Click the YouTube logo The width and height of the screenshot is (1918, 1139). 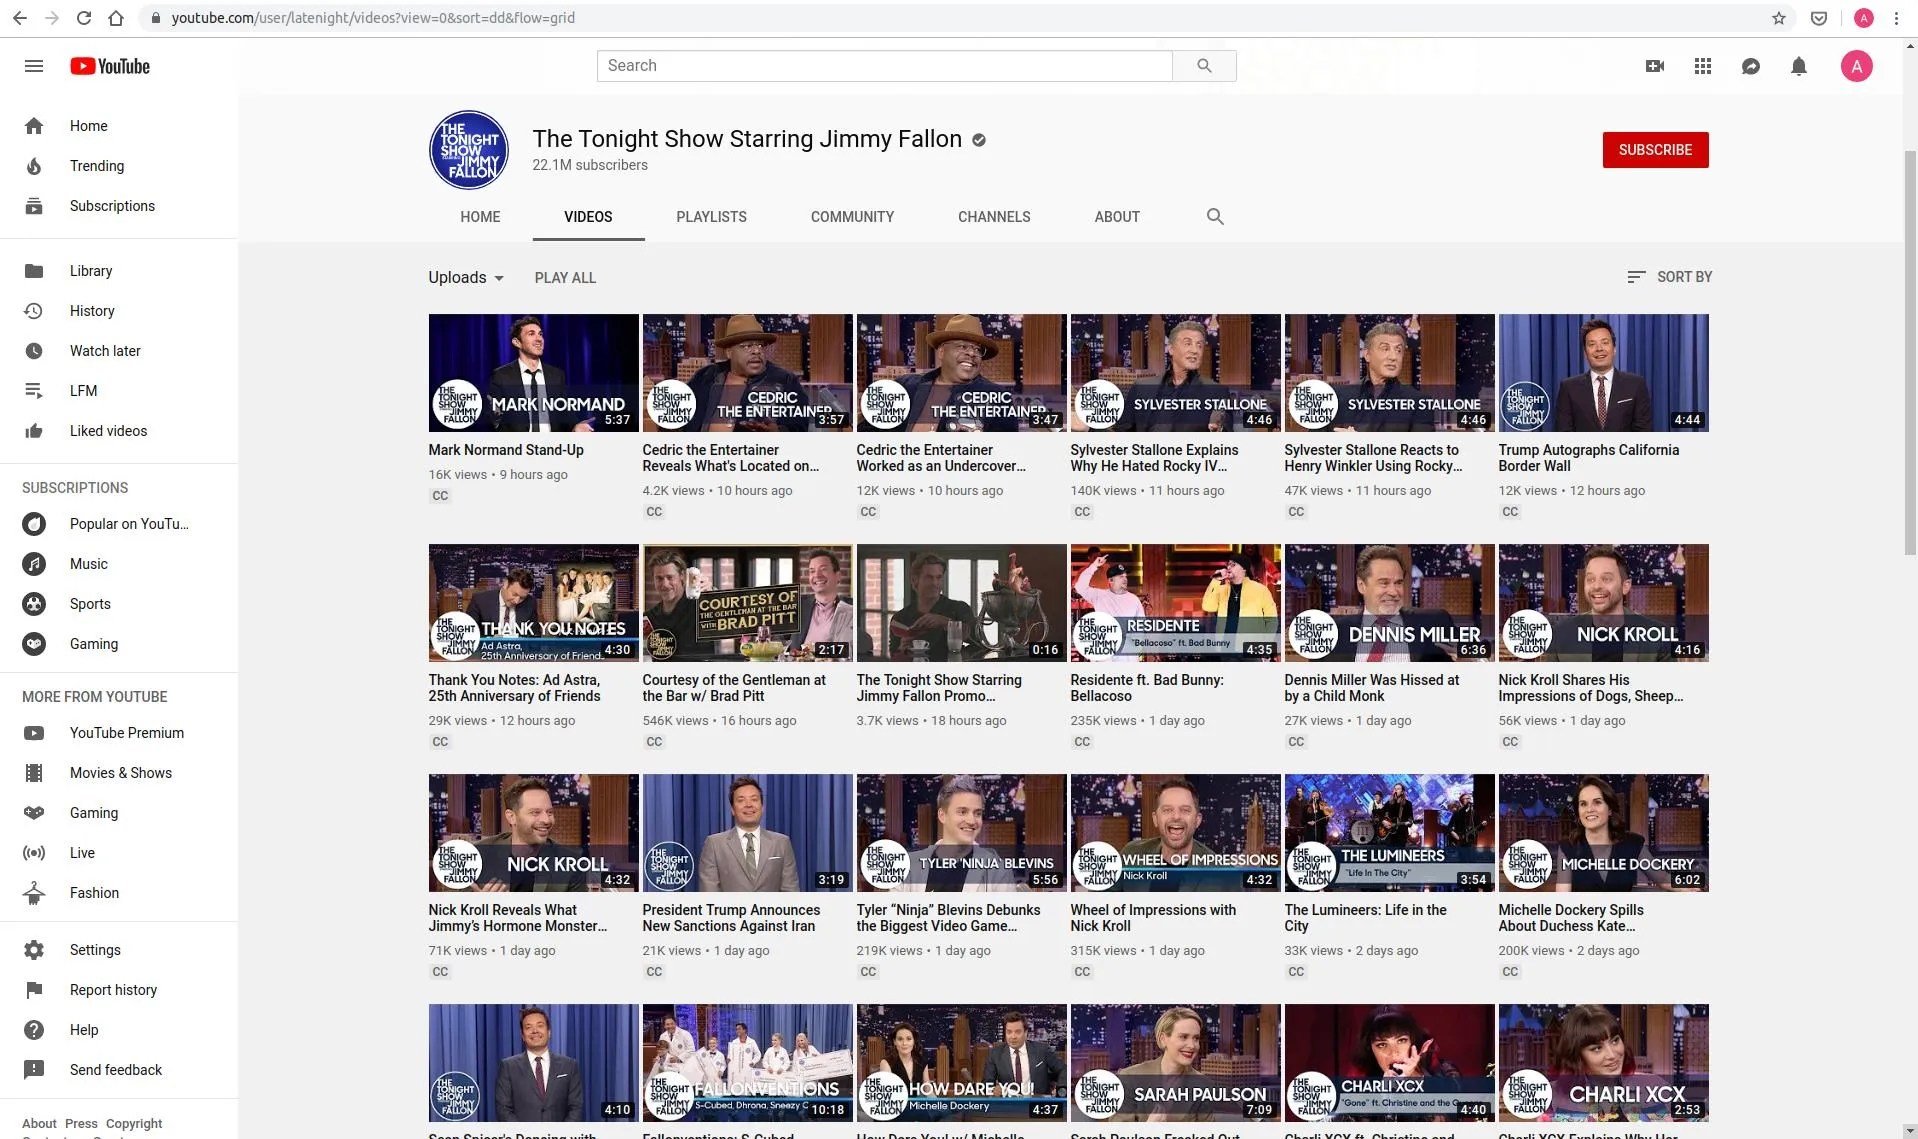click(110, 66)
